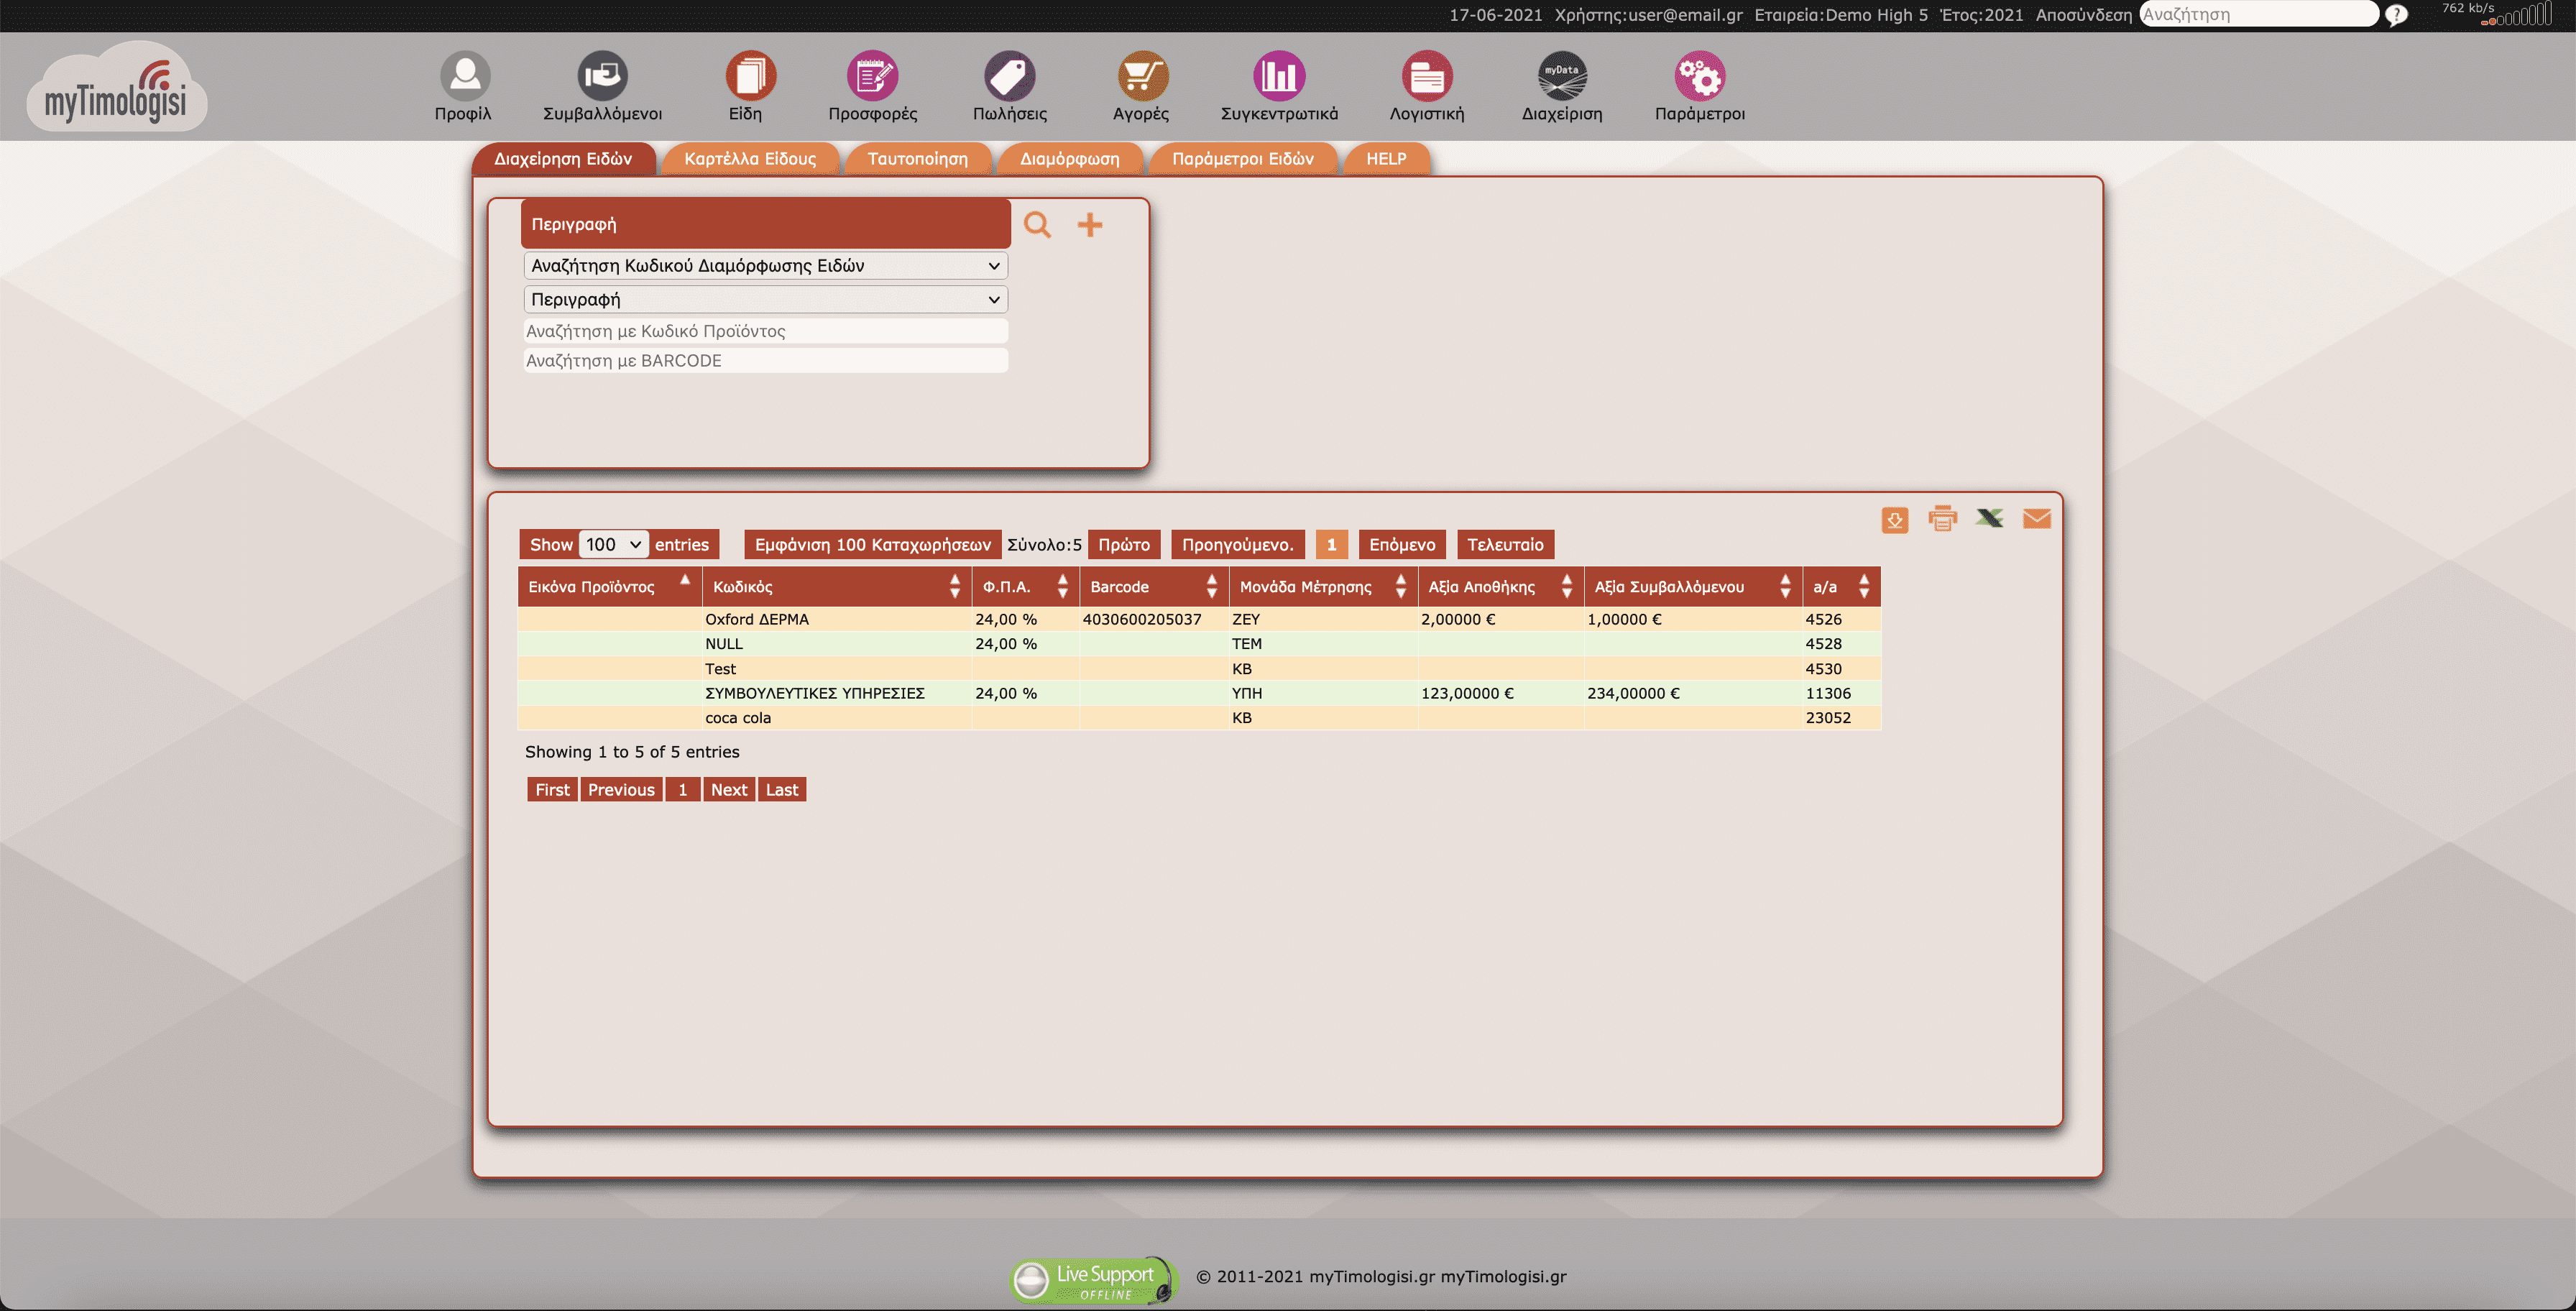Print the items list

pos(1942,519)
